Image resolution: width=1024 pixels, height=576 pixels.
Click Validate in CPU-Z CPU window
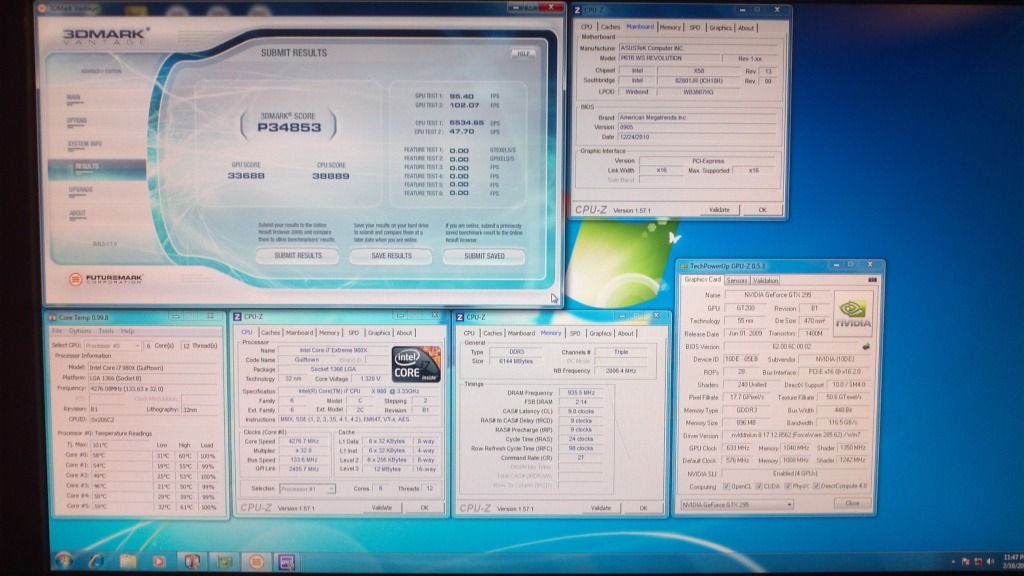point(381,508)
